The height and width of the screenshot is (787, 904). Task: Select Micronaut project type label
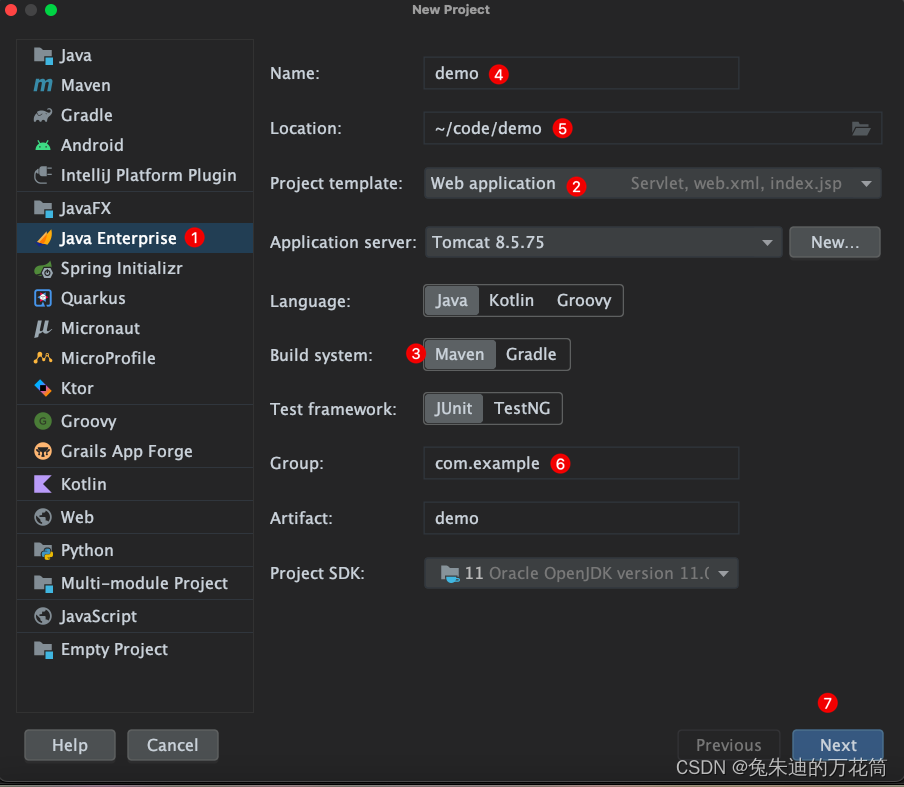[100, 329]
